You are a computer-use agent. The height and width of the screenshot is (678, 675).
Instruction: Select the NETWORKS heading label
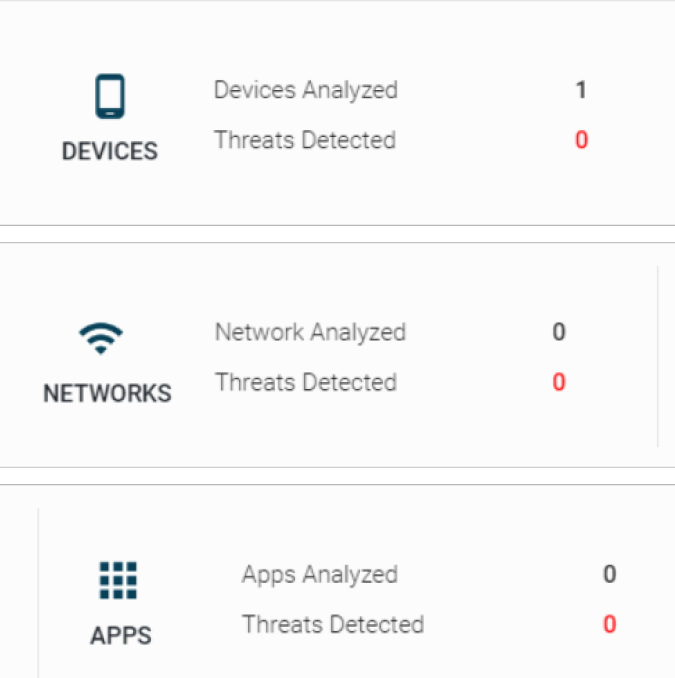[107, 393]
